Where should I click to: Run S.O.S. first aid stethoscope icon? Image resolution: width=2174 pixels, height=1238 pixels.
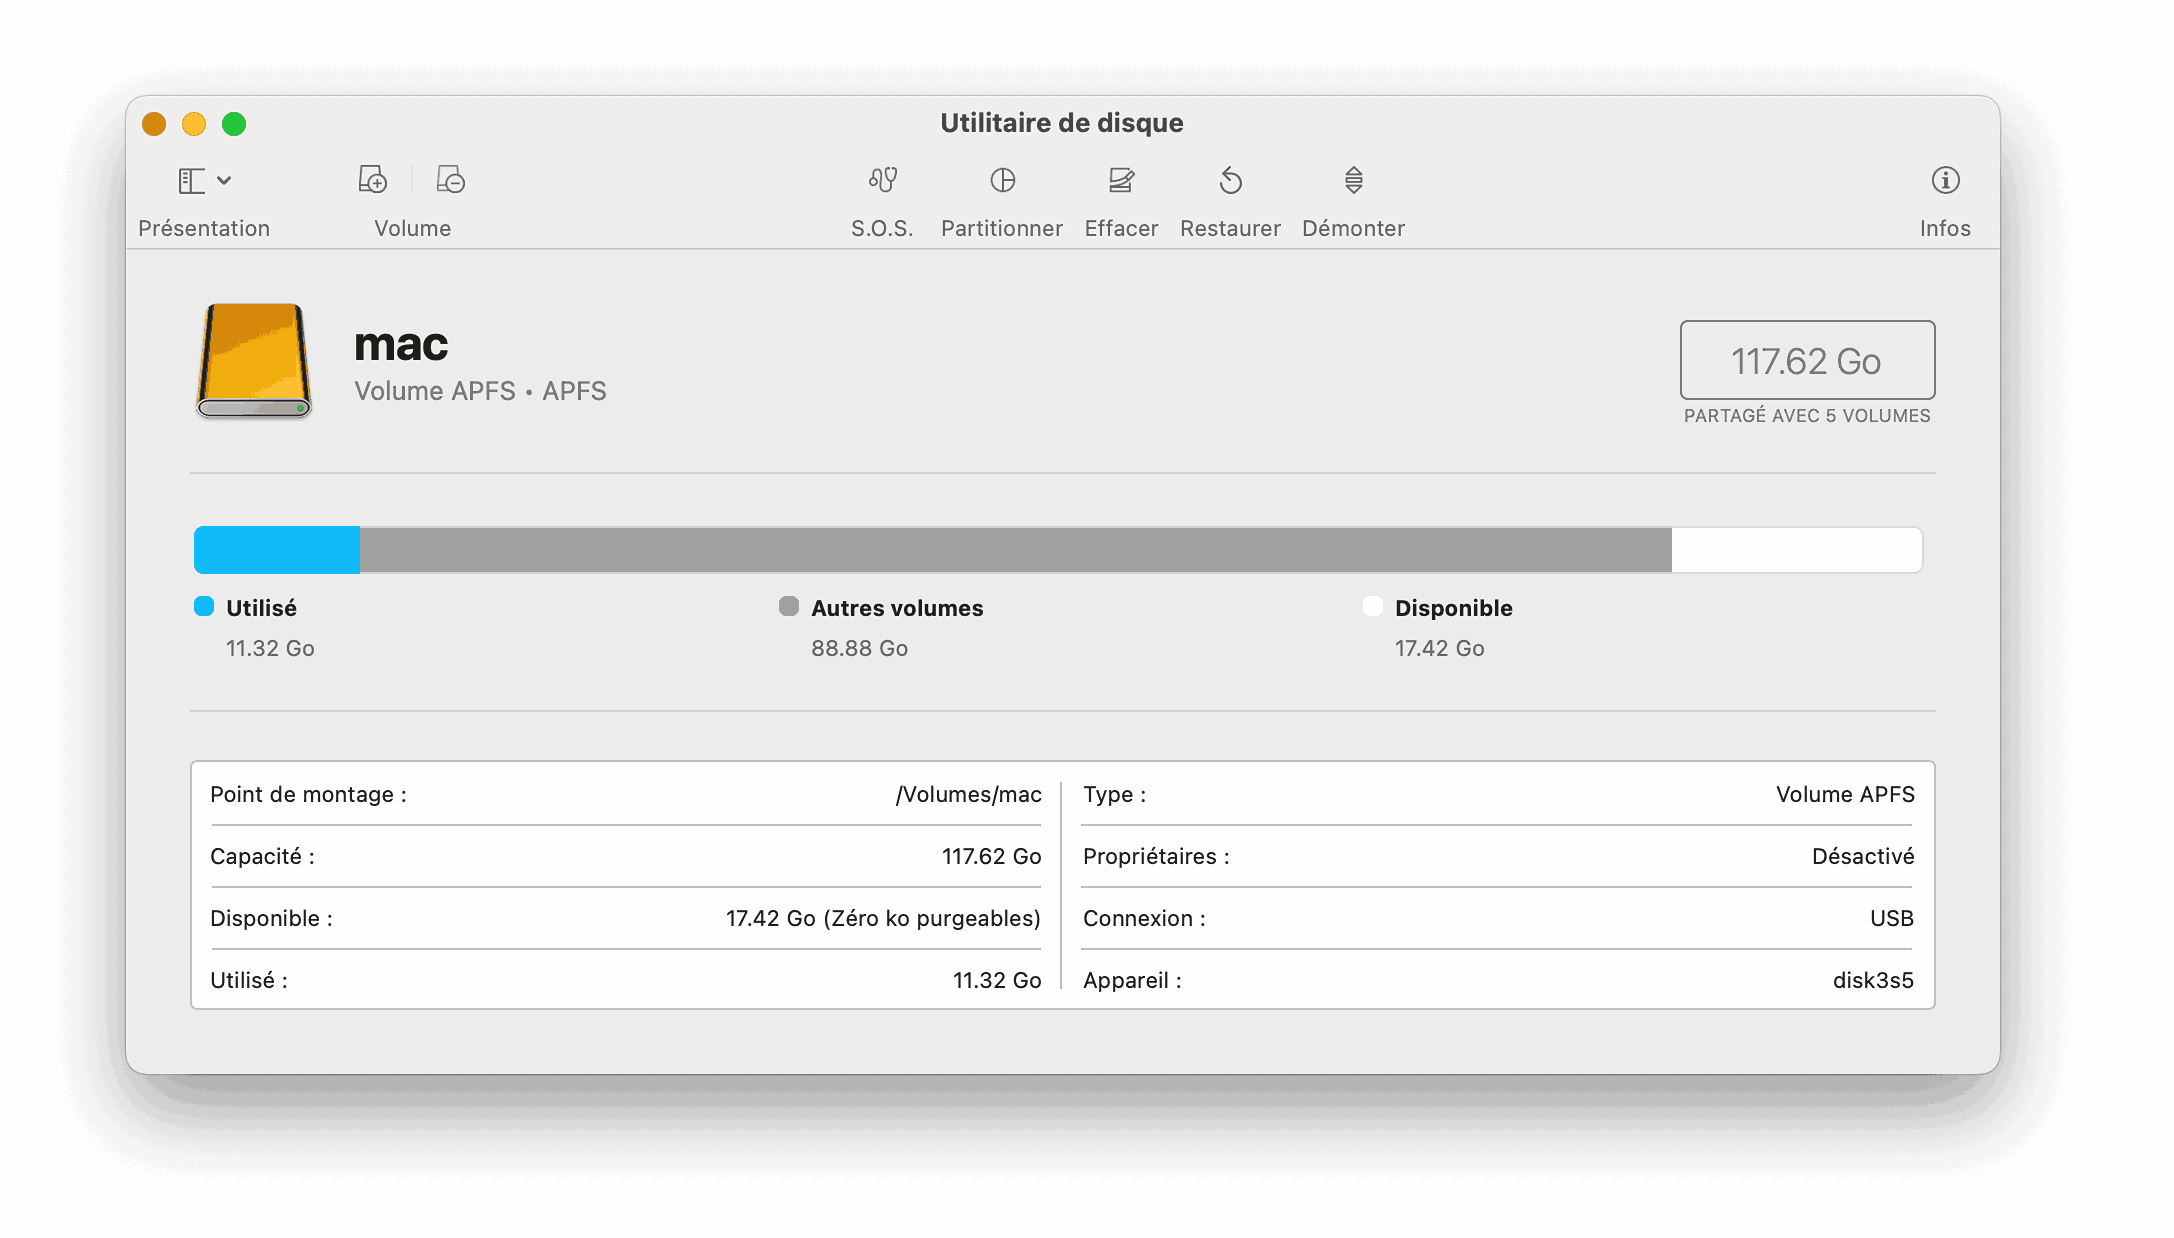coord(883,180)
